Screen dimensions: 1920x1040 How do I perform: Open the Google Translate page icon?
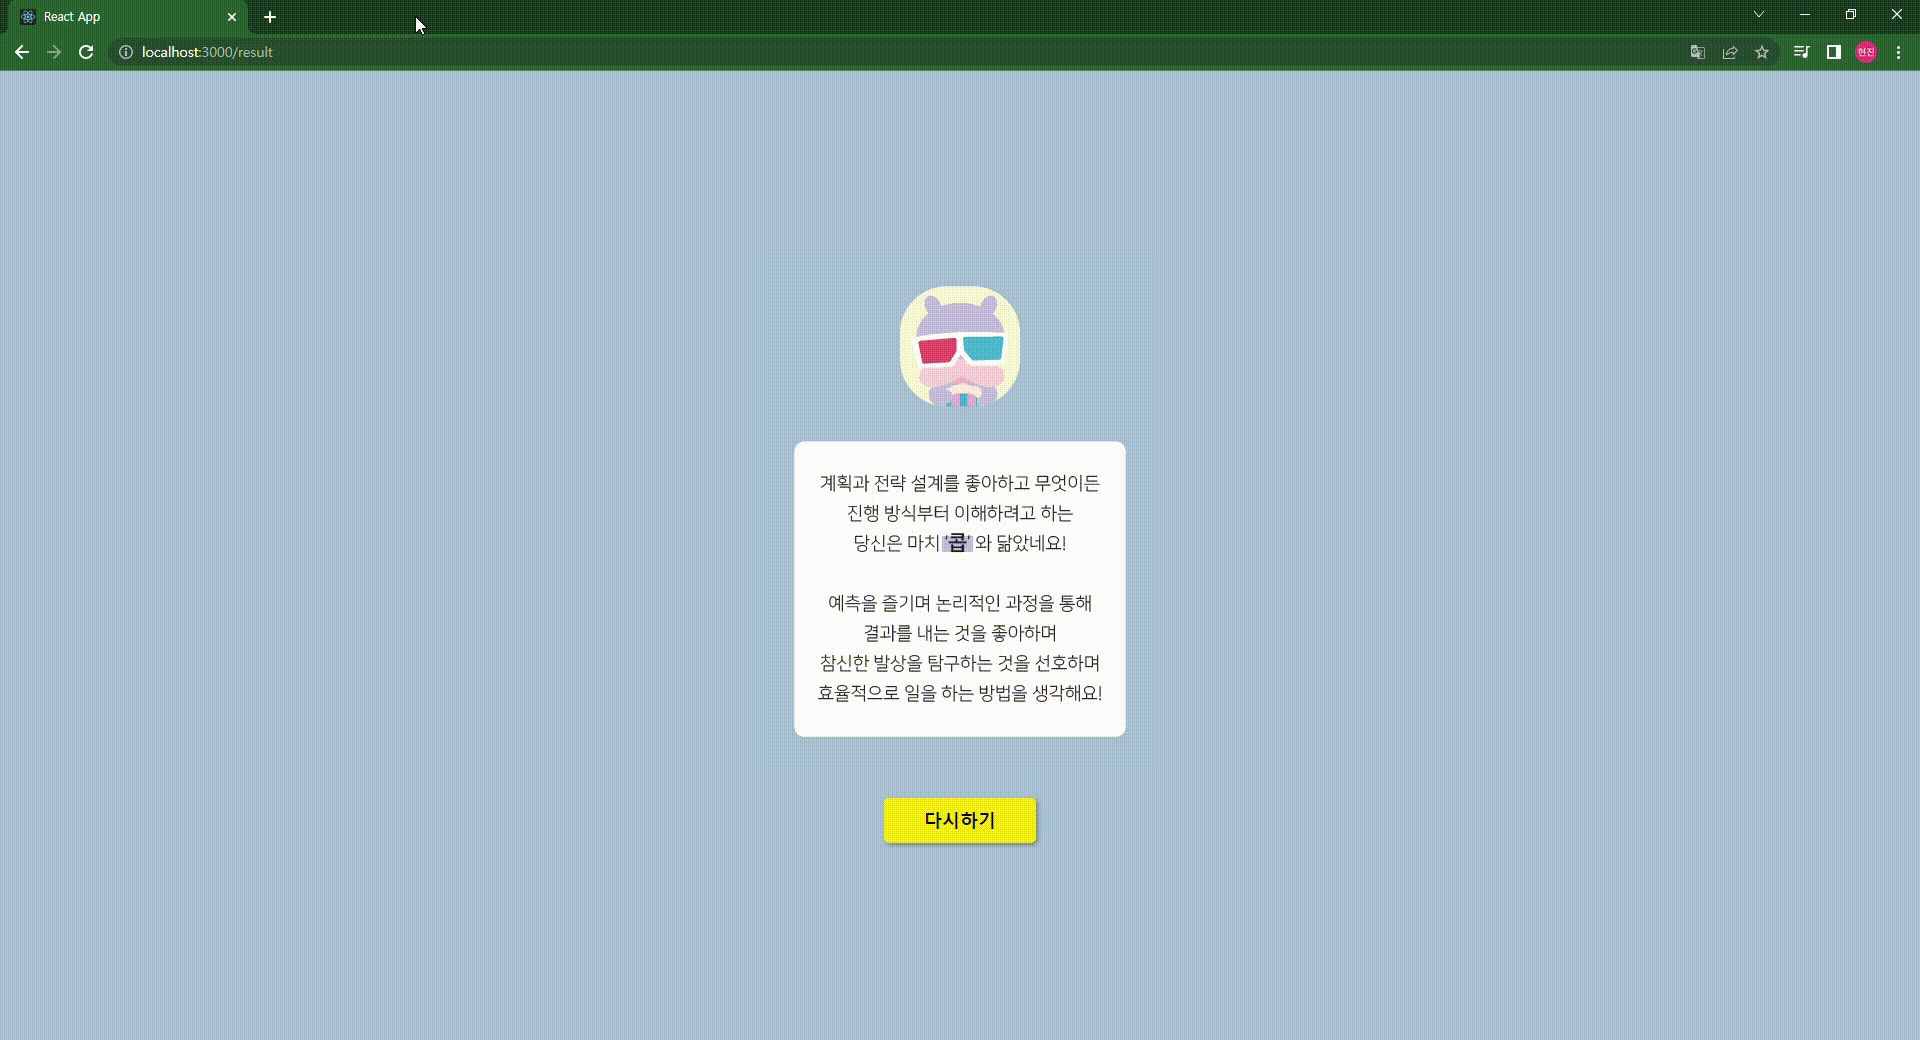[x=1698, y=52]
